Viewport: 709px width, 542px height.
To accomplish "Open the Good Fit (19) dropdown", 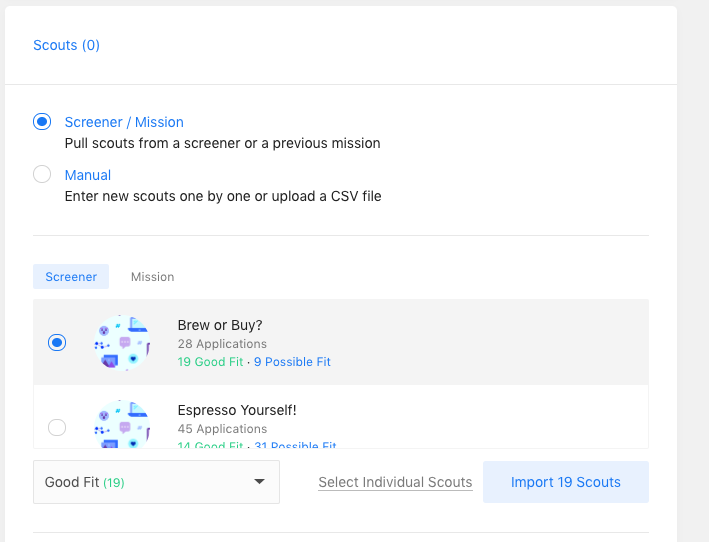I will coord(156,482).
